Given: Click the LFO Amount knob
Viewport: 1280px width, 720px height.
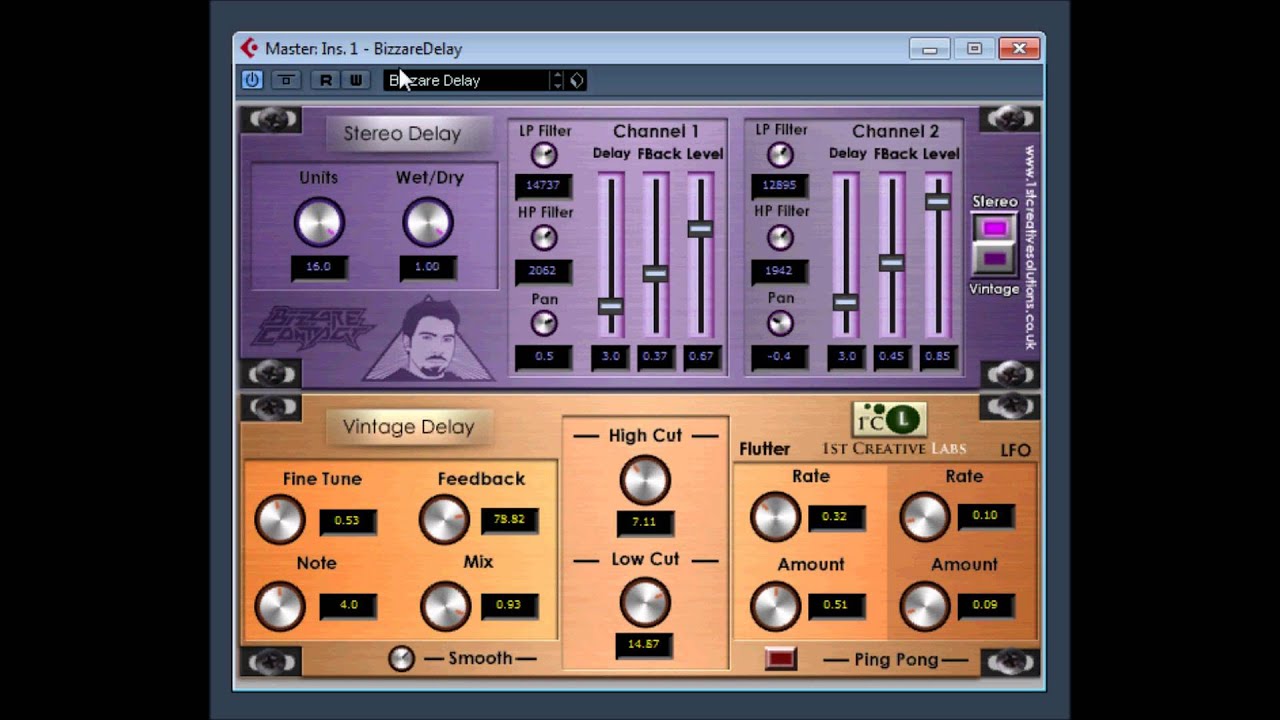Looking at the screenshot, I should 924,606.
